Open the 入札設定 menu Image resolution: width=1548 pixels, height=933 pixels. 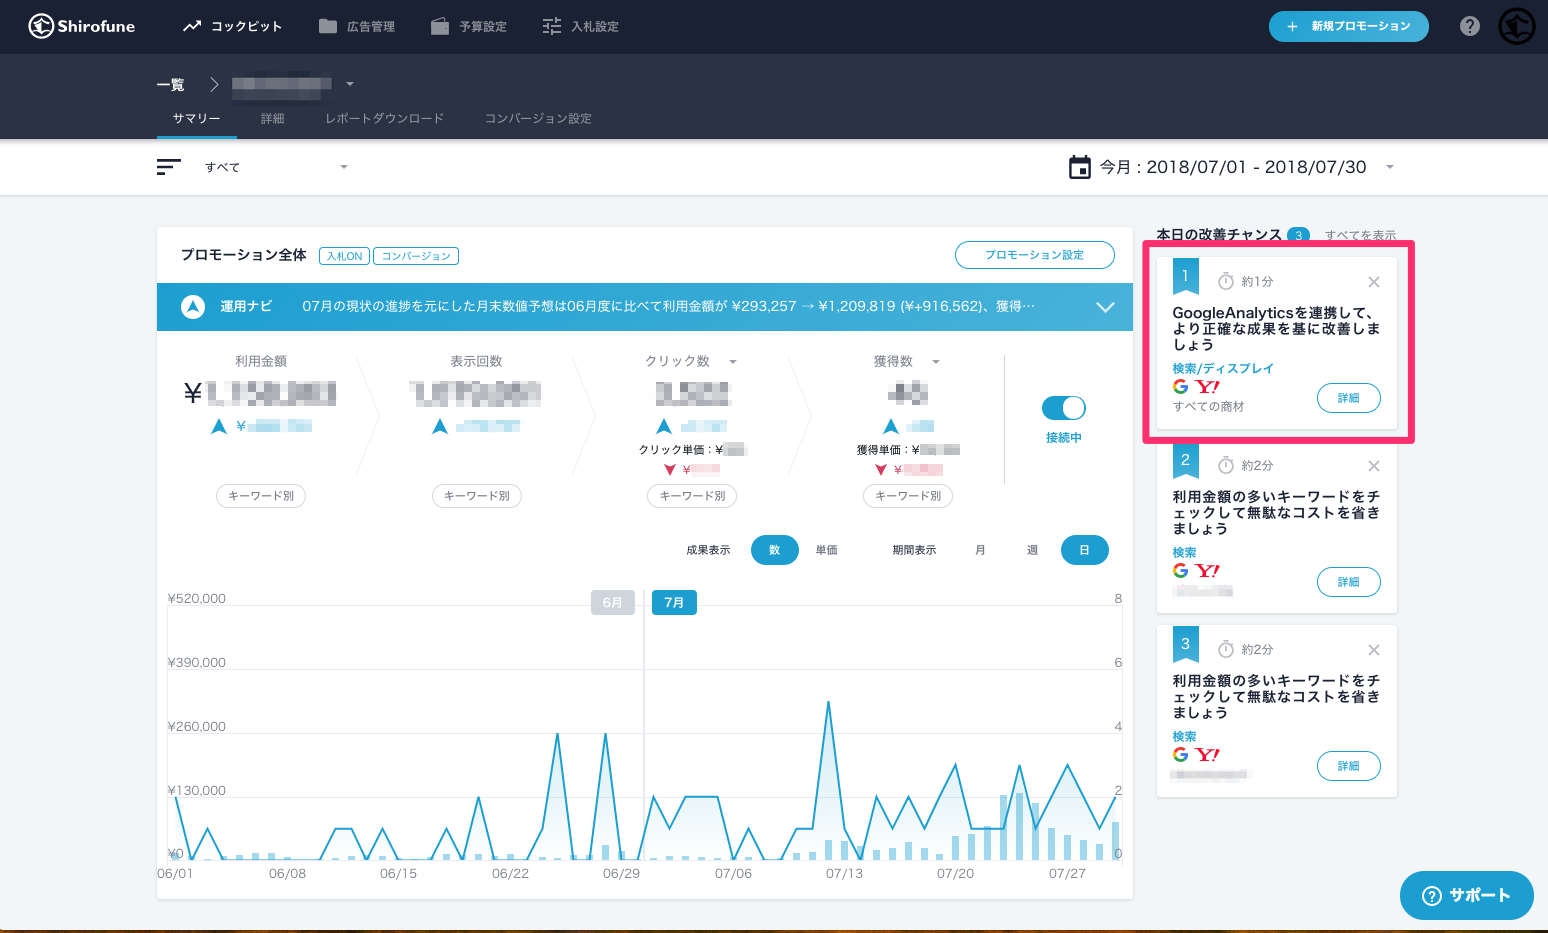[x=581, y=26]
